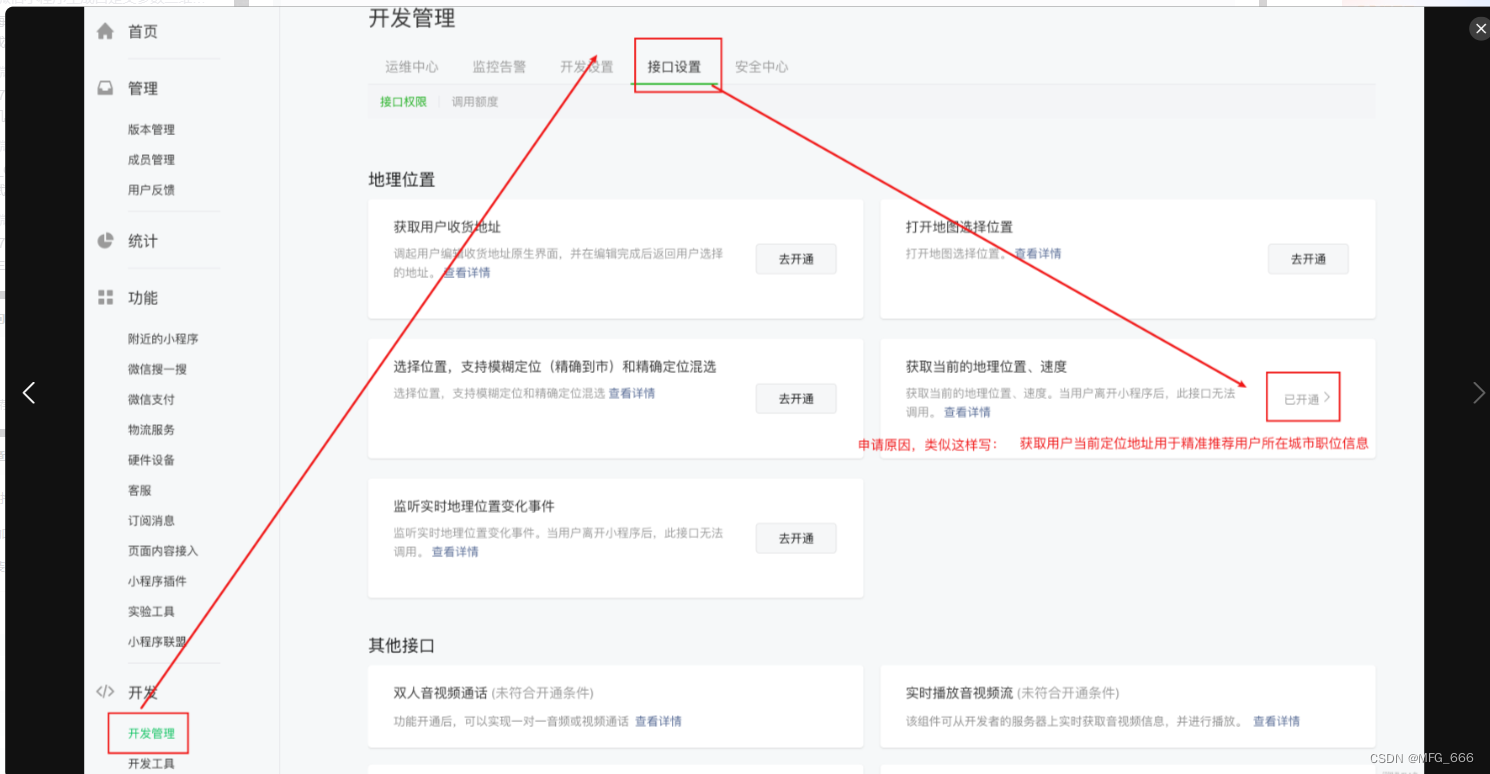Open 查看详情 link for 选择位置 card
This screenshot has width=1490, height=774.
[x=632, y=394]
